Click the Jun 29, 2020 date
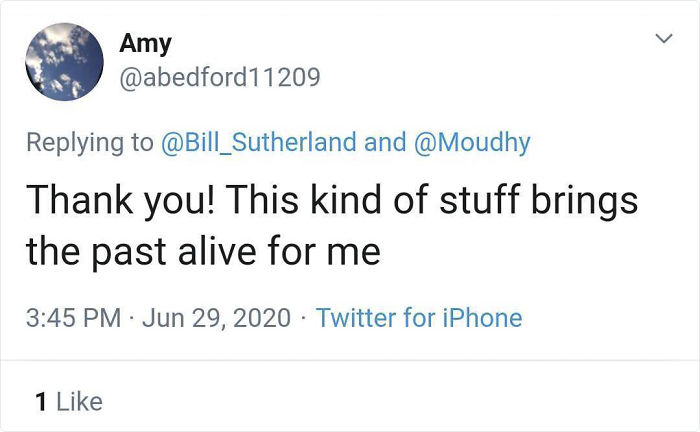 coord(218,318)
